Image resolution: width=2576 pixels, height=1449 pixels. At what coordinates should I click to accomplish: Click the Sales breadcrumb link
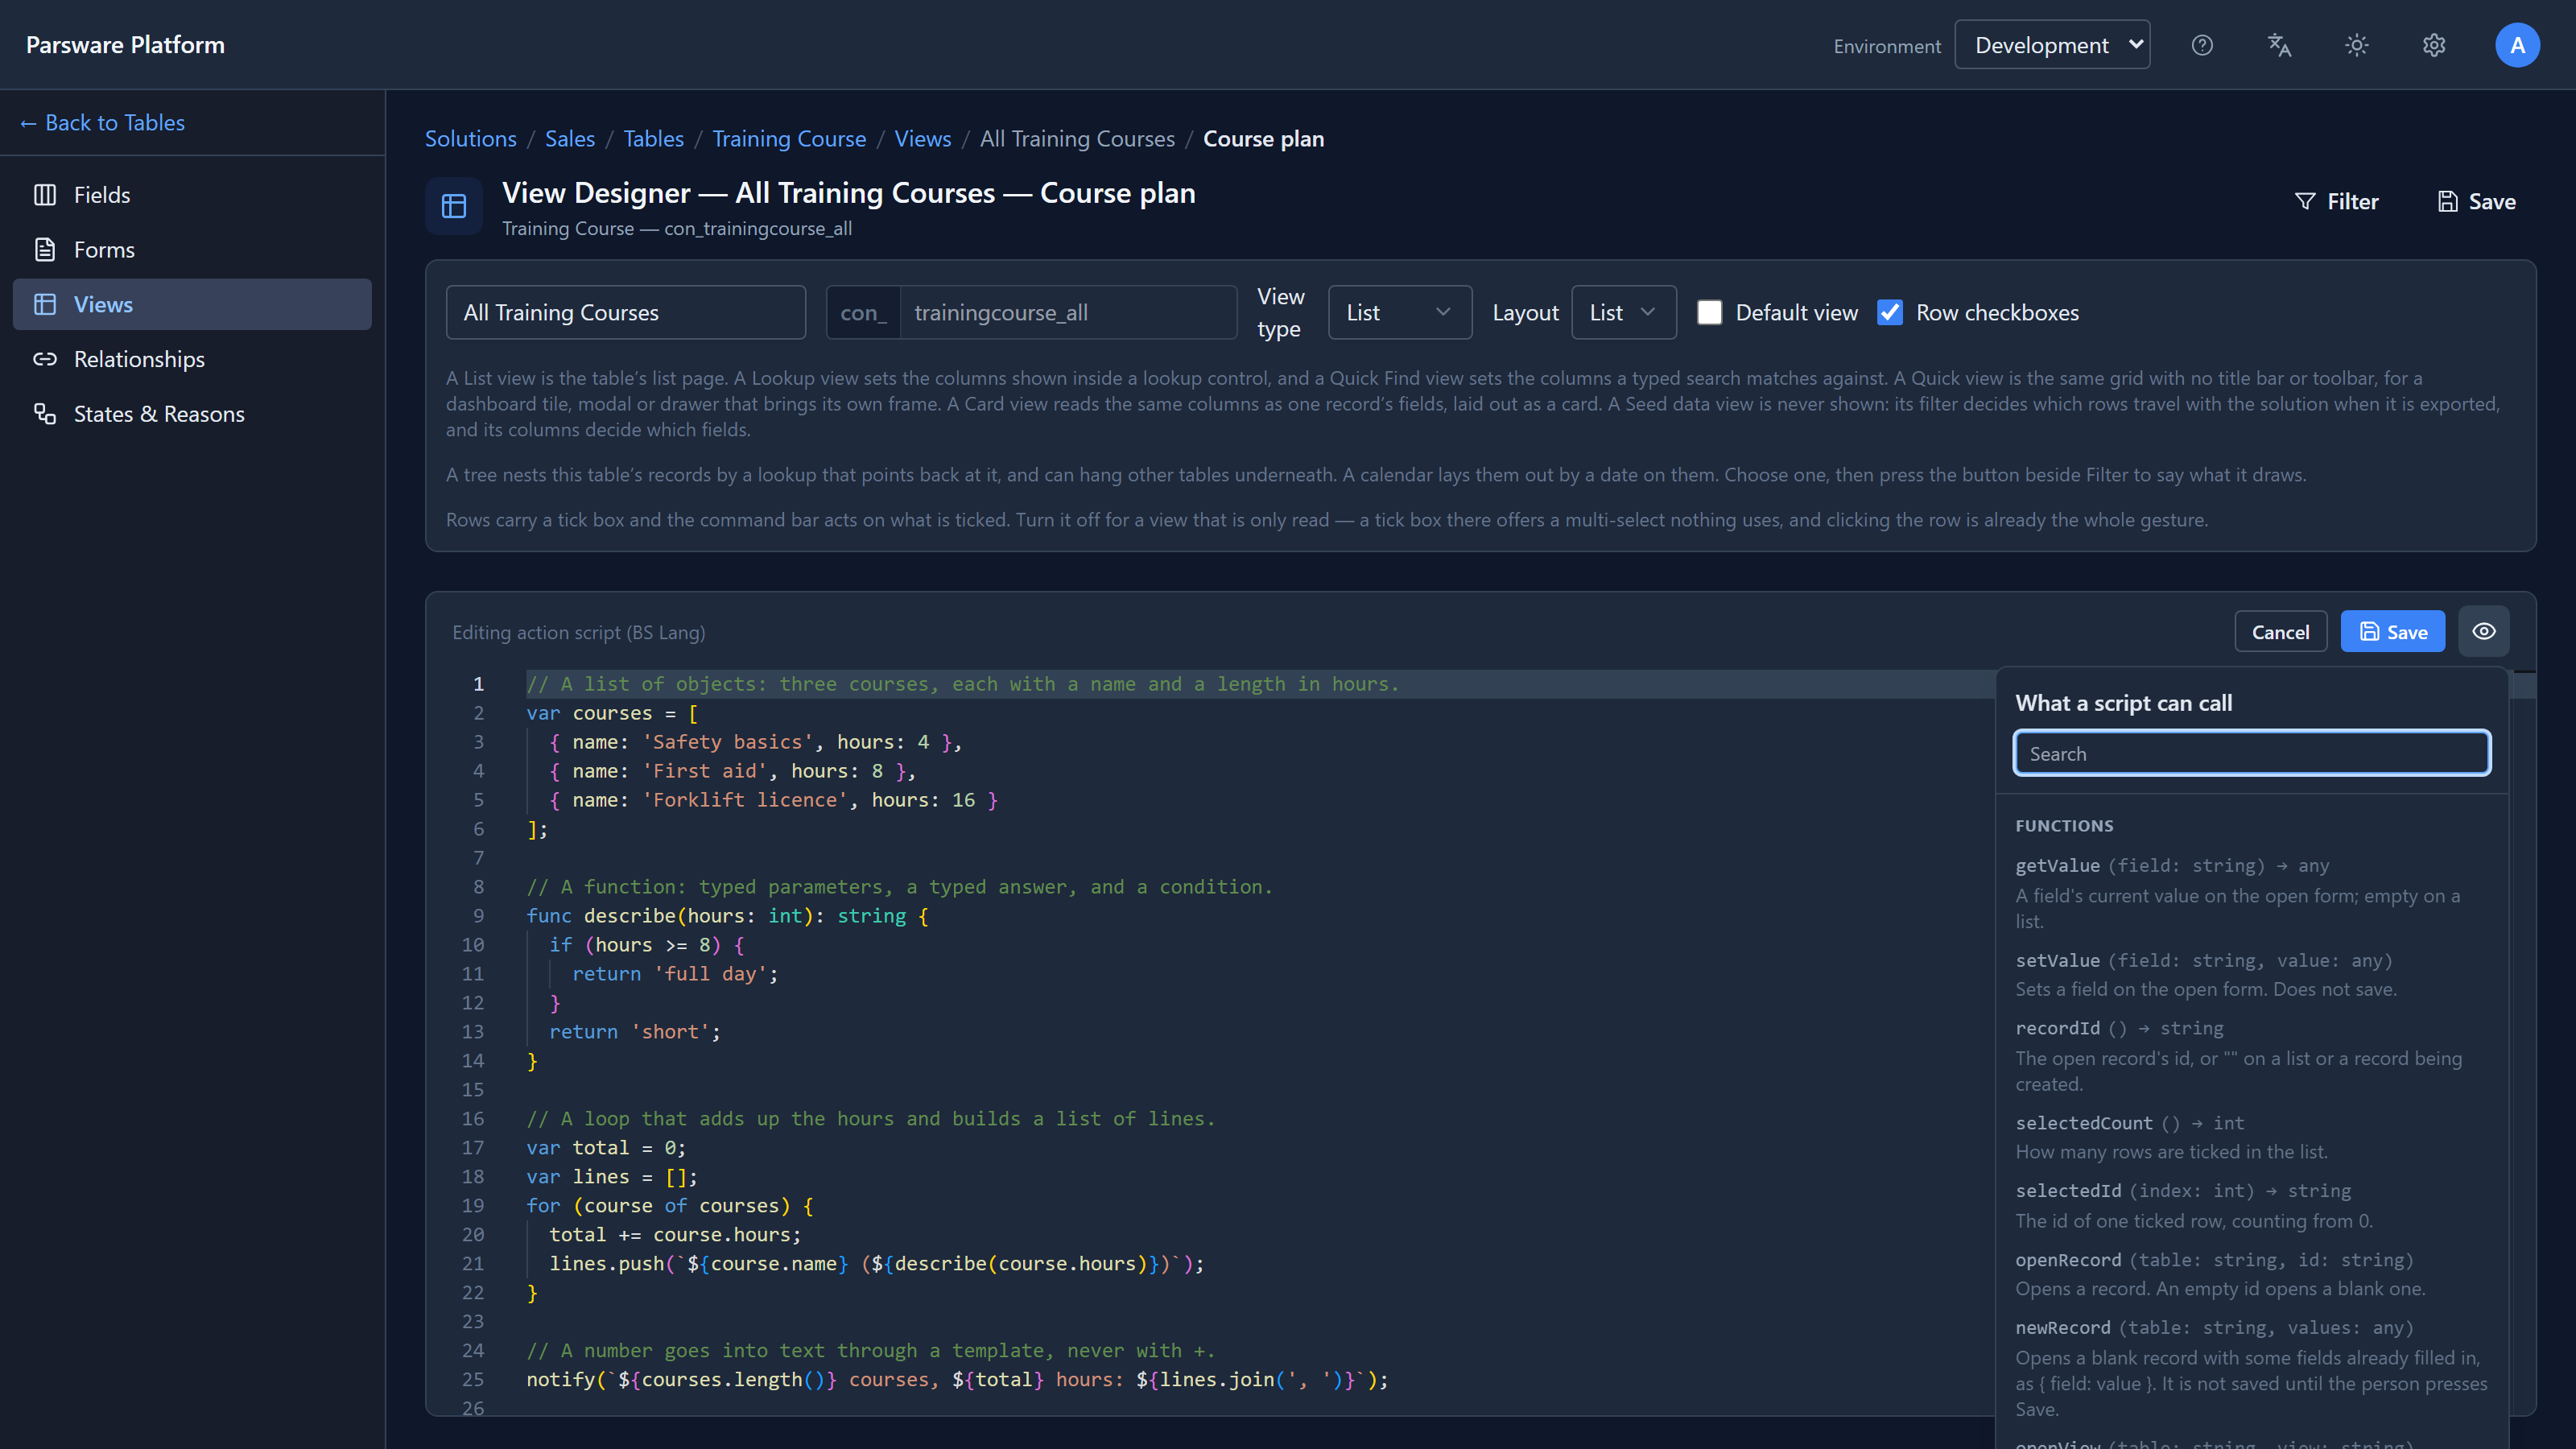569,139
